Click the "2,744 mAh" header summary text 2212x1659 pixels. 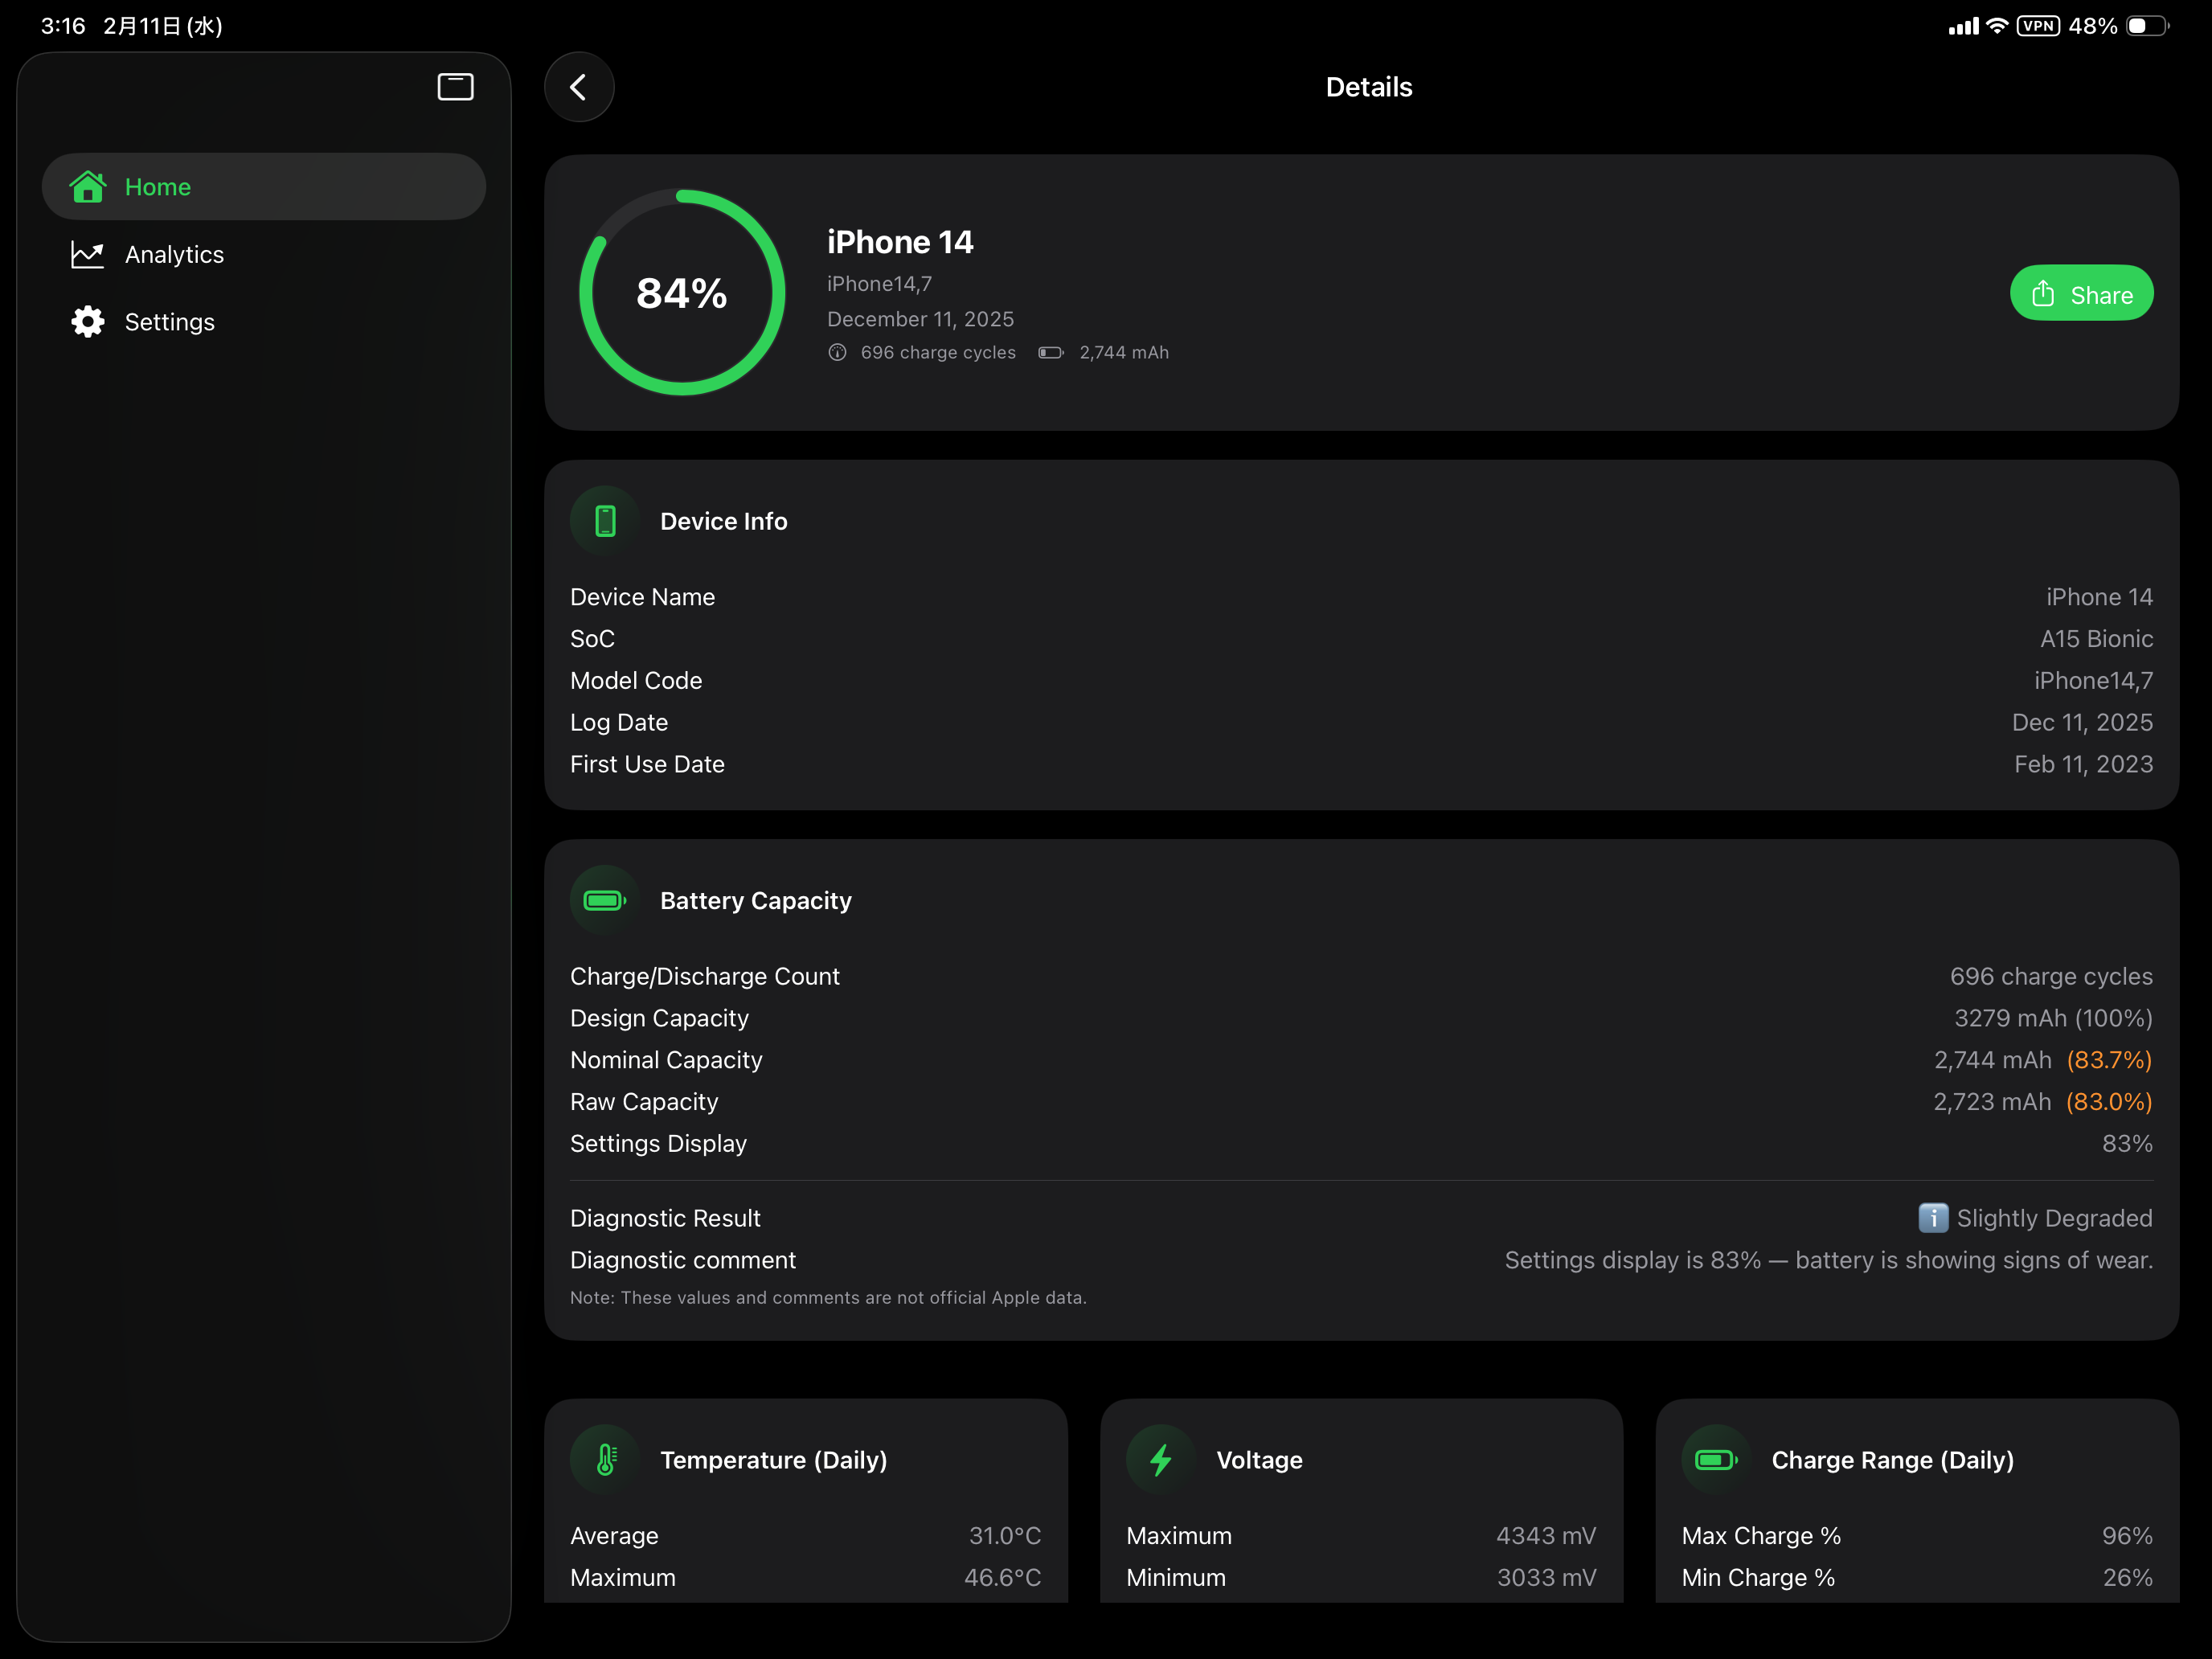[x=1124, y=353]
